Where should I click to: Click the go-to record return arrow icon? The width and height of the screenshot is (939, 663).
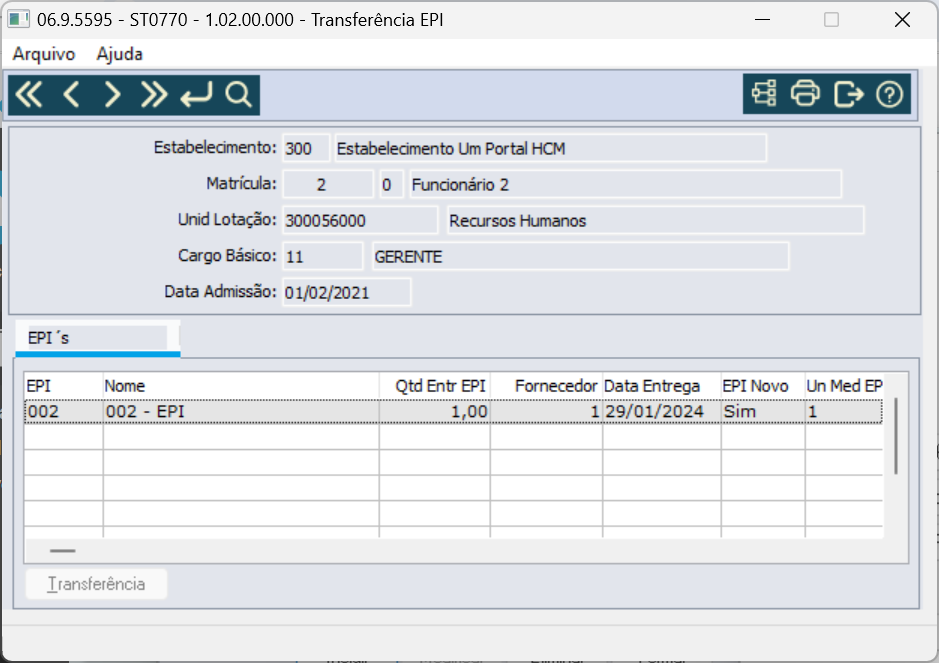pos(196,95)
